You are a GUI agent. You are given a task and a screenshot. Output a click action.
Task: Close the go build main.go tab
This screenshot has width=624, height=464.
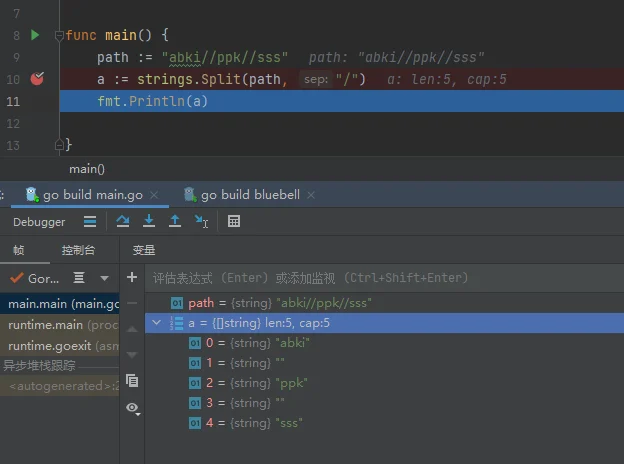pos(154,195)
